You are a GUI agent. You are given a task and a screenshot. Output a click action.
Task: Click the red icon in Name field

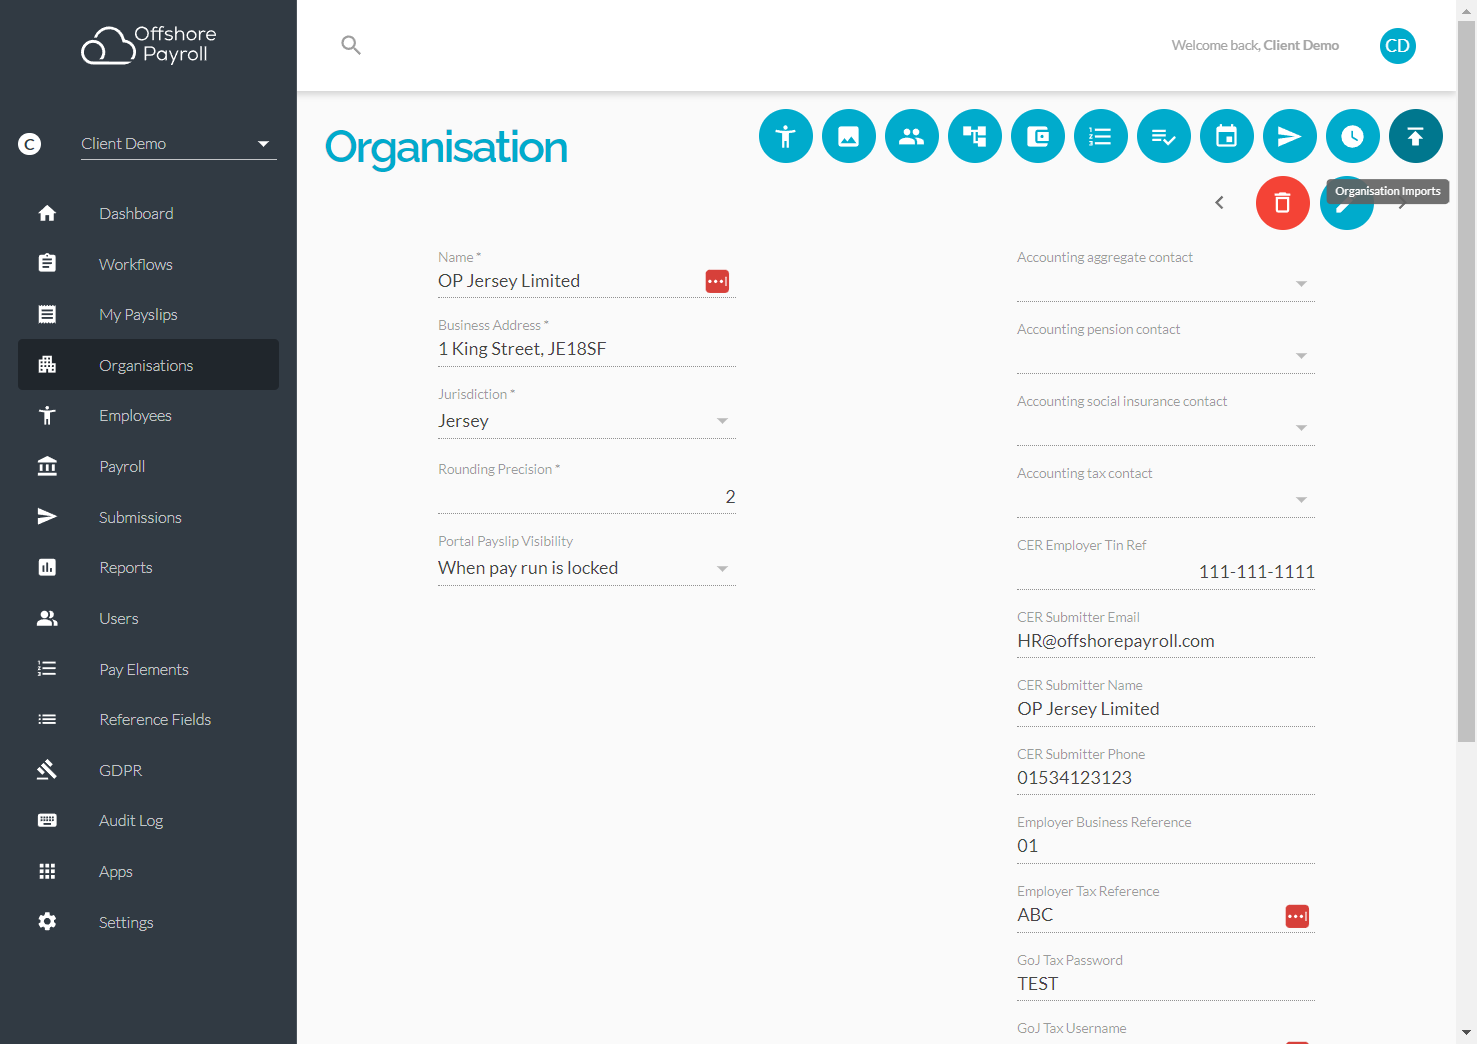click(x=717, y=282)
